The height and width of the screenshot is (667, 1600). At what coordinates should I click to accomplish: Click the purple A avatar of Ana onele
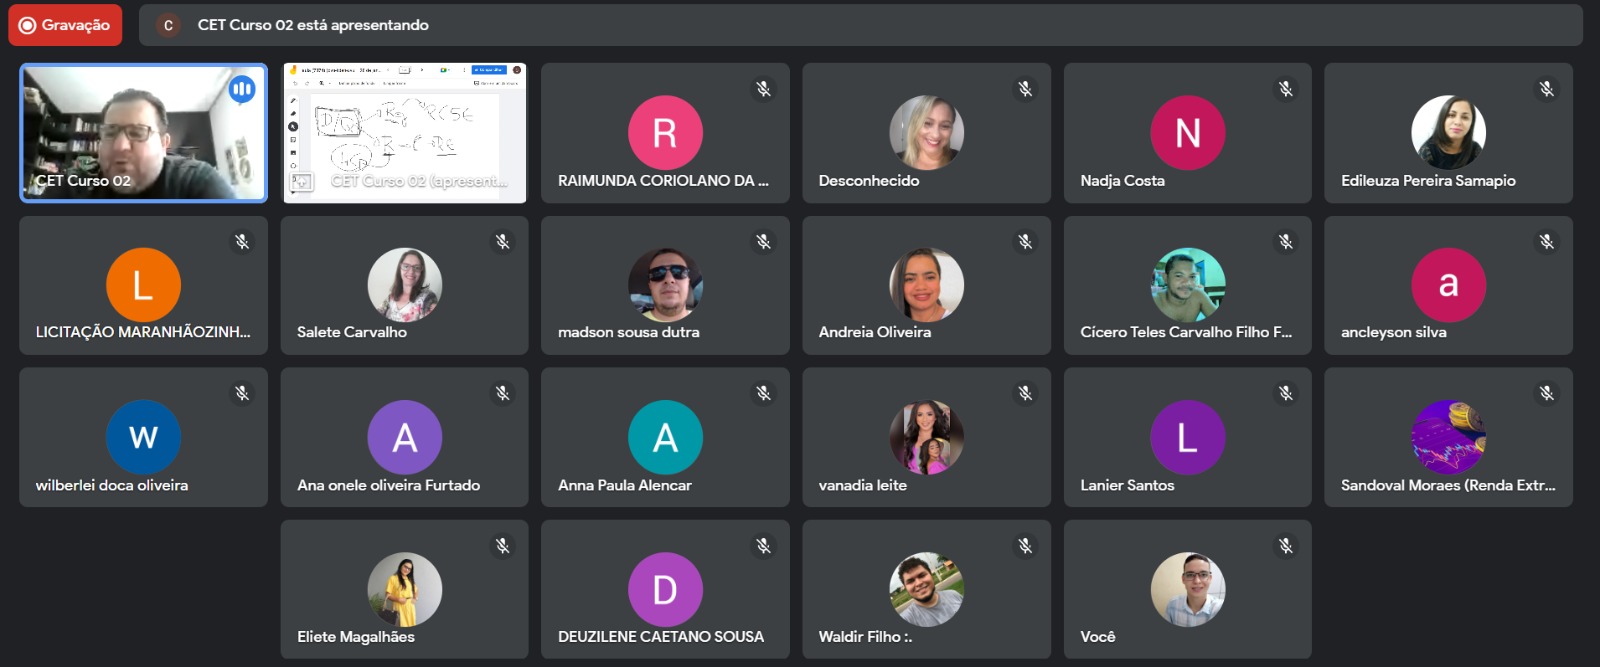(x=405, y=437)
